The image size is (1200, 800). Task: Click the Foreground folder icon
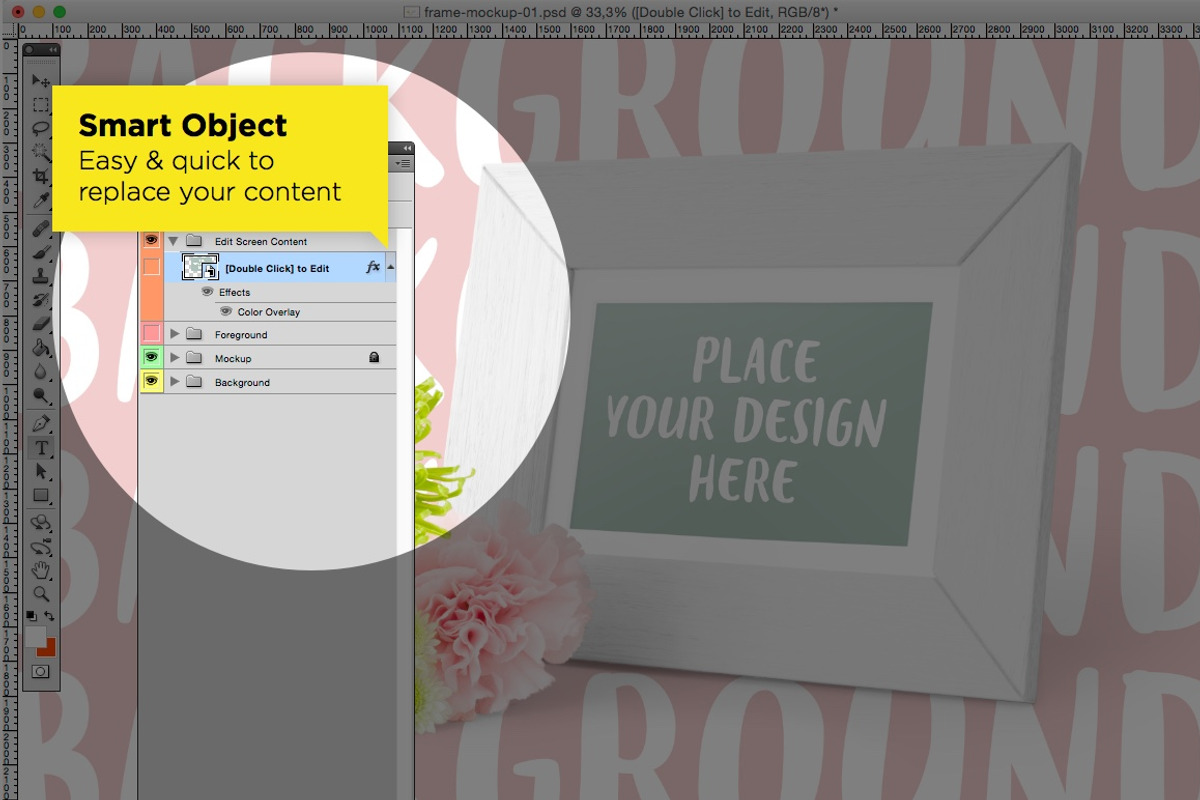point(194,334)
